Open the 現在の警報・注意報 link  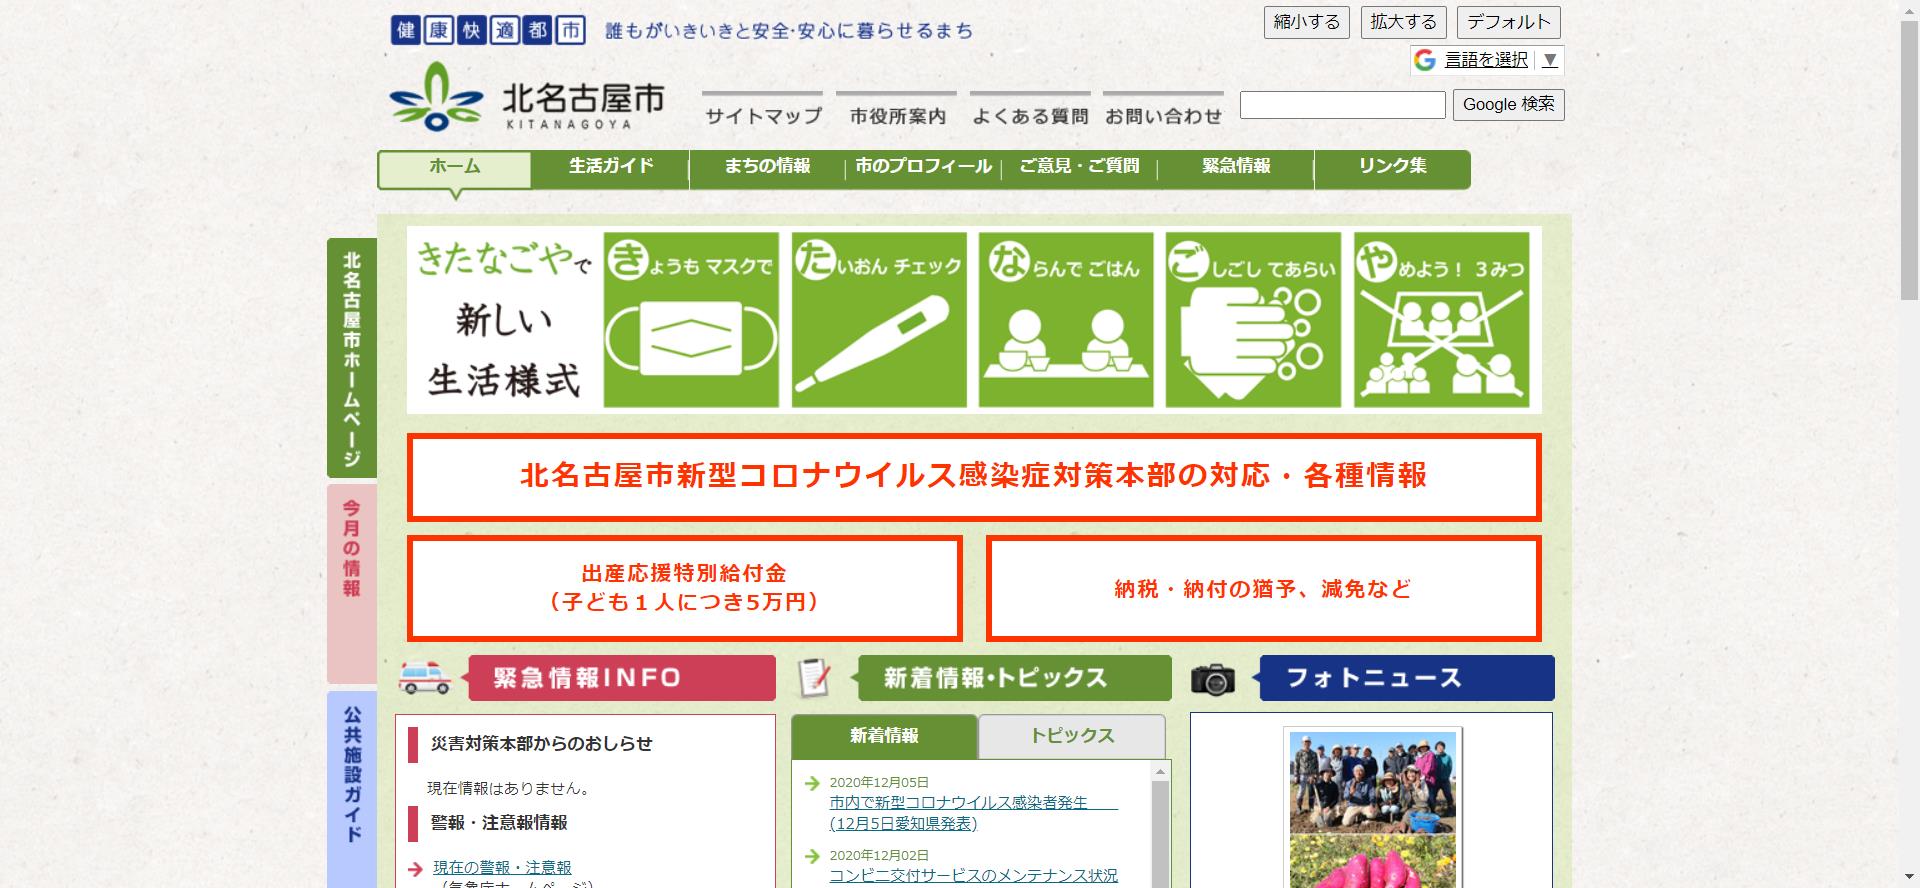pyautogui.click(x=502, y=867)
